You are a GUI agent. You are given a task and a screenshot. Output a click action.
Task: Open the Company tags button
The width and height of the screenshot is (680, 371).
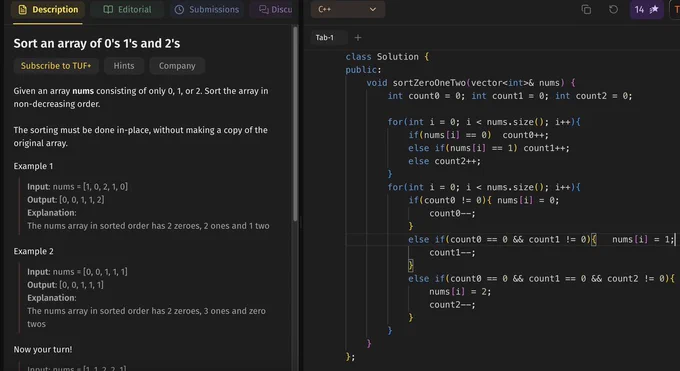point(177,66)
